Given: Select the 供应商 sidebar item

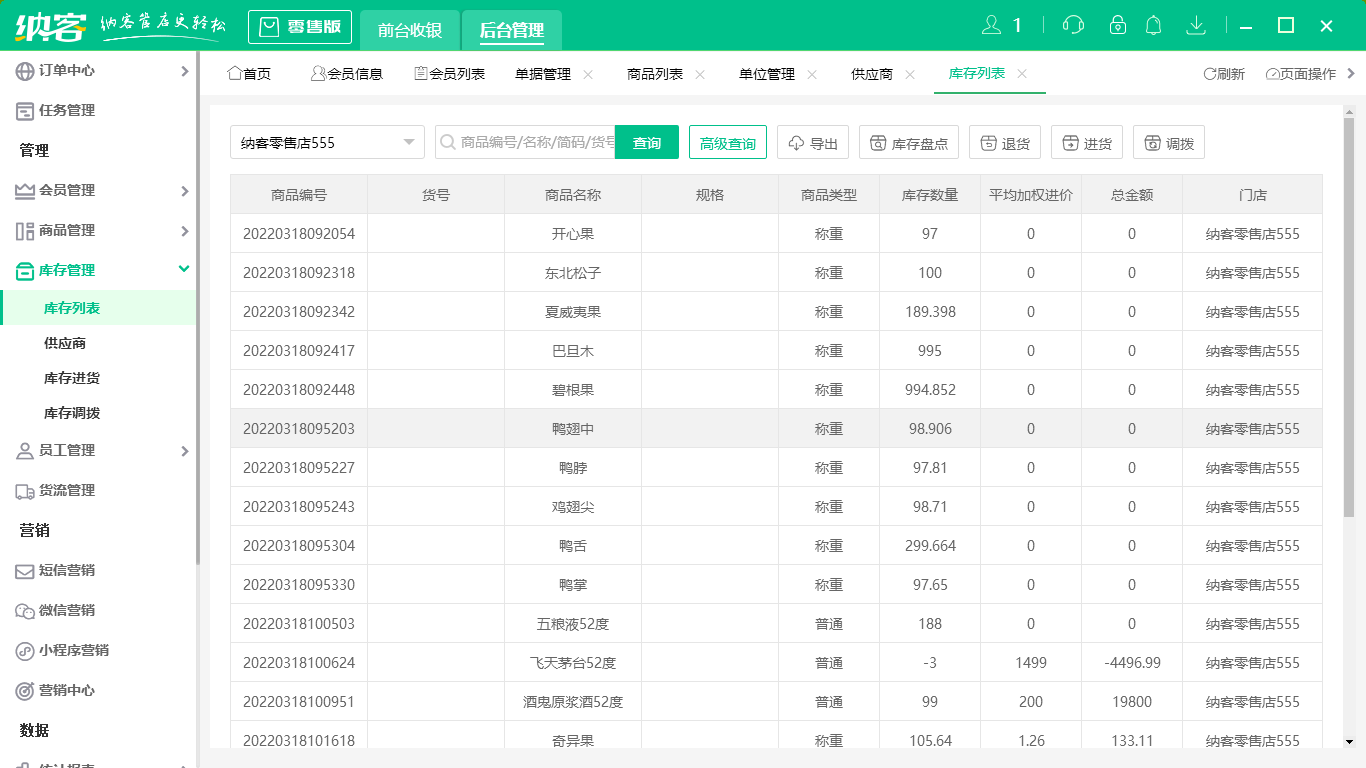Looking at the screenshot, I should (65, 343).
